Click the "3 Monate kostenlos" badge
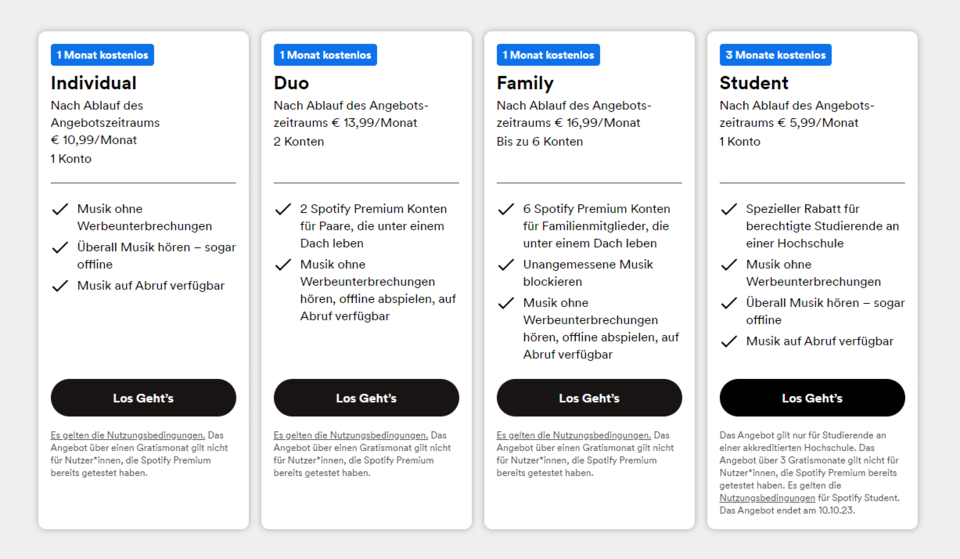Screen dimensions: 960x559 (775, 55)
